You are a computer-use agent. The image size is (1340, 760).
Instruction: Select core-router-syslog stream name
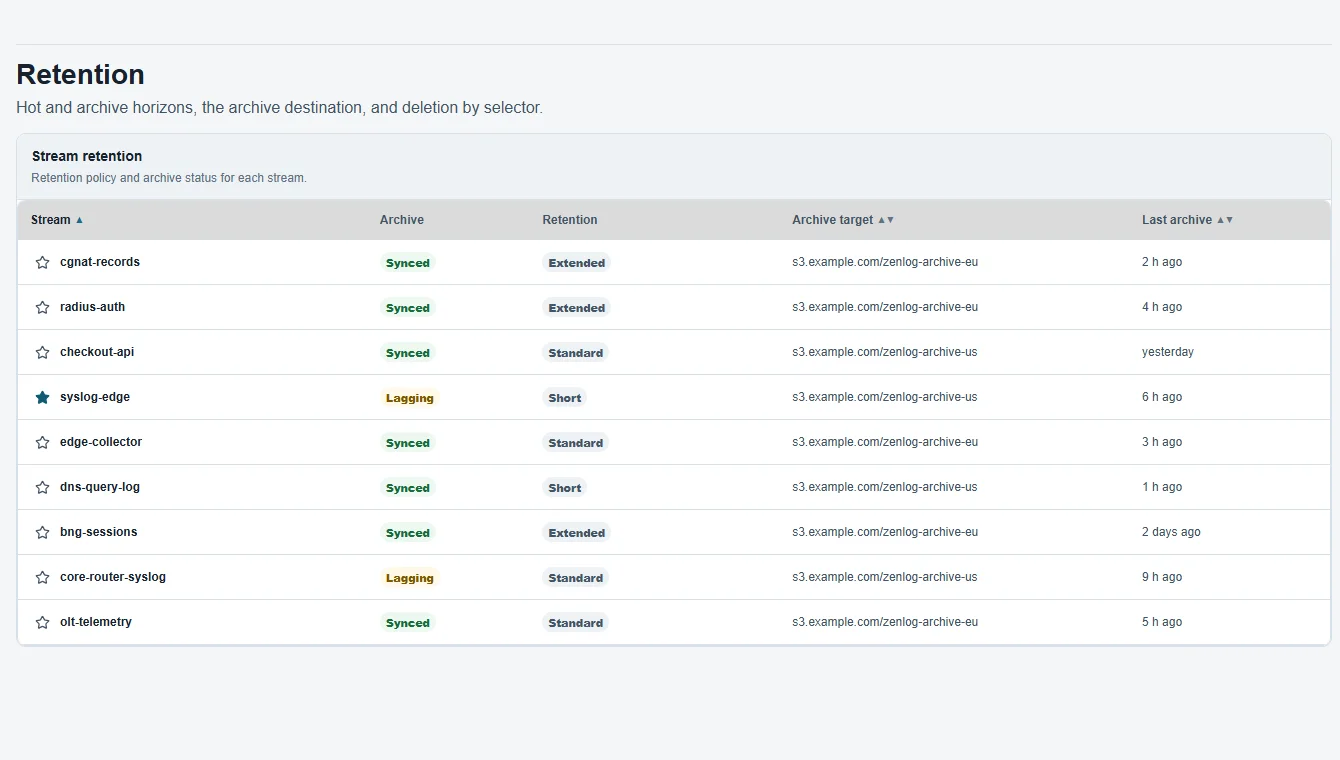click(113, 577)
